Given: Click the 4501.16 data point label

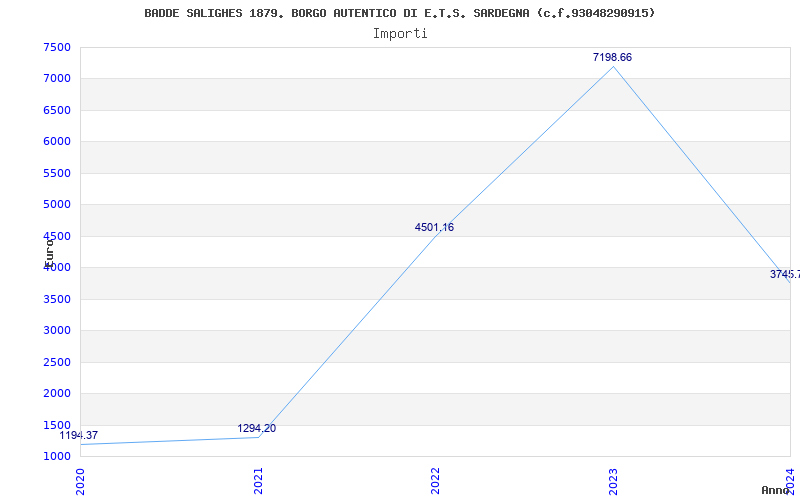Looking at the screenshot, I should tap(434, 228).
